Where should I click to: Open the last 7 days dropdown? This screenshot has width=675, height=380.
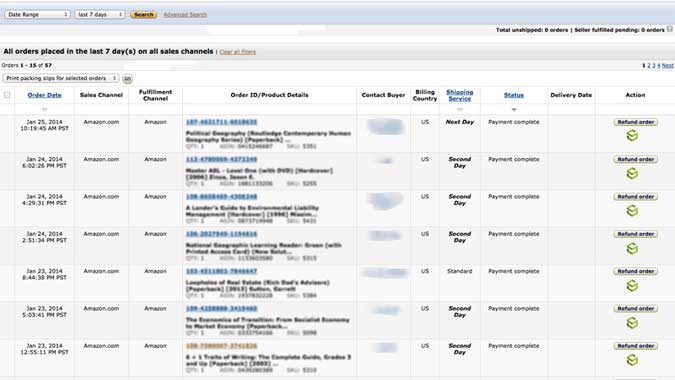(x=100, y=15)
